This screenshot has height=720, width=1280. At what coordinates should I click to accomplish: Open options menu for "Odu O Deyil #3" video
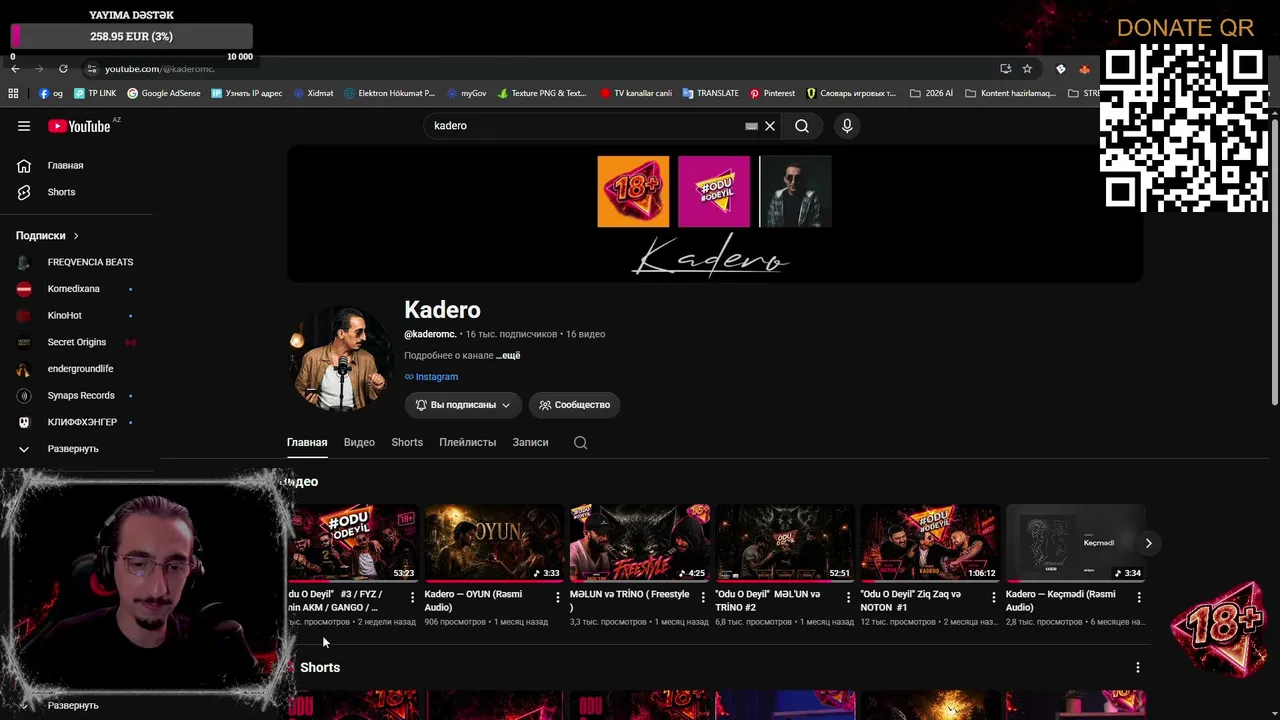pos(412,597)
